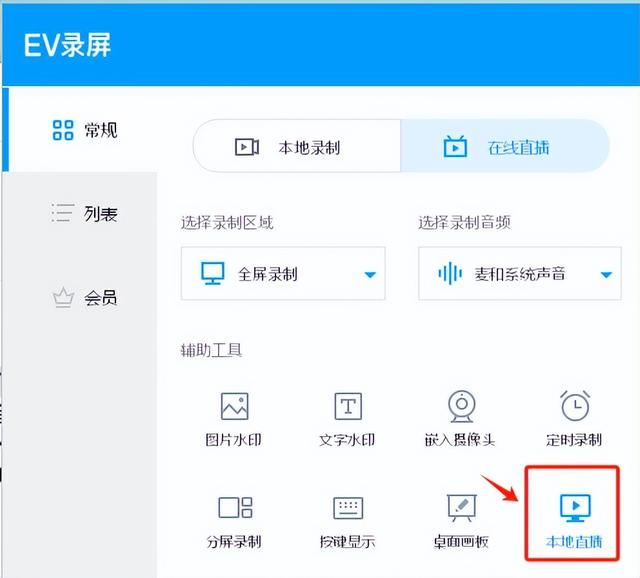Click the 本地直播 monitor play icon
This screenshot has height=578, width=640.
coord(575,507)
